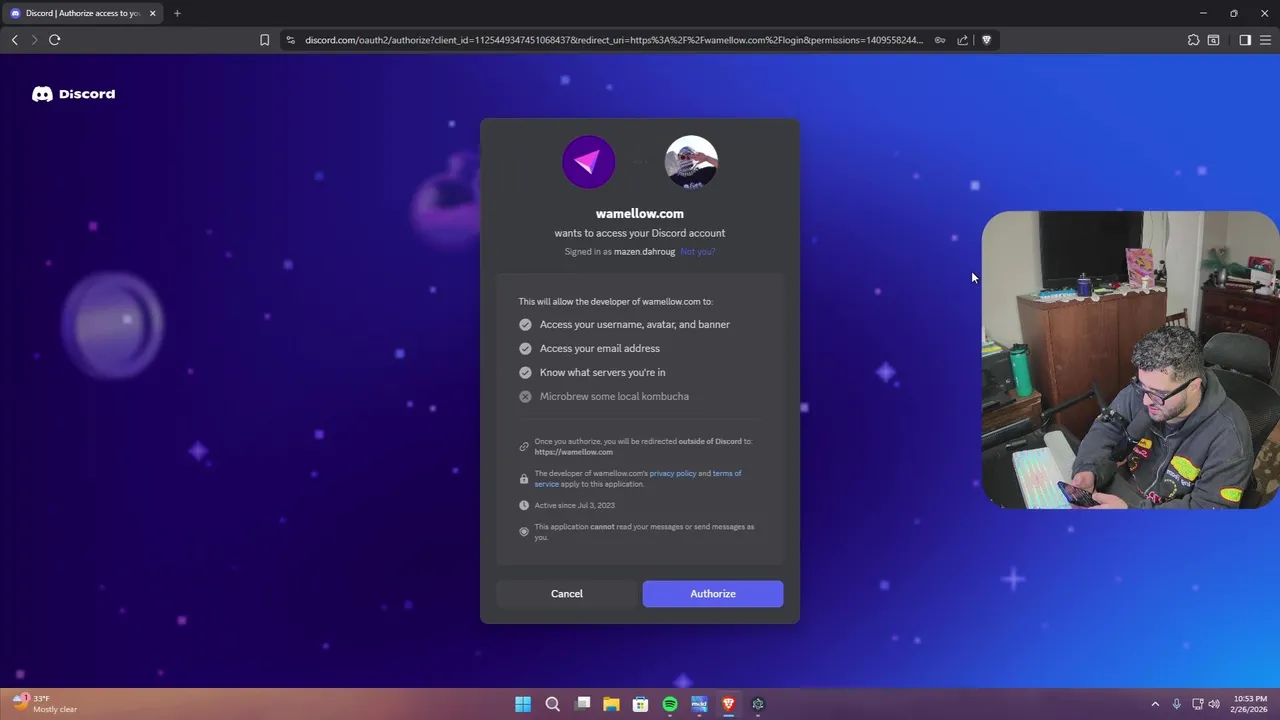Open the tab search icon
The height and width of the screenshot is (720, 1280).
coord(1213,40)
